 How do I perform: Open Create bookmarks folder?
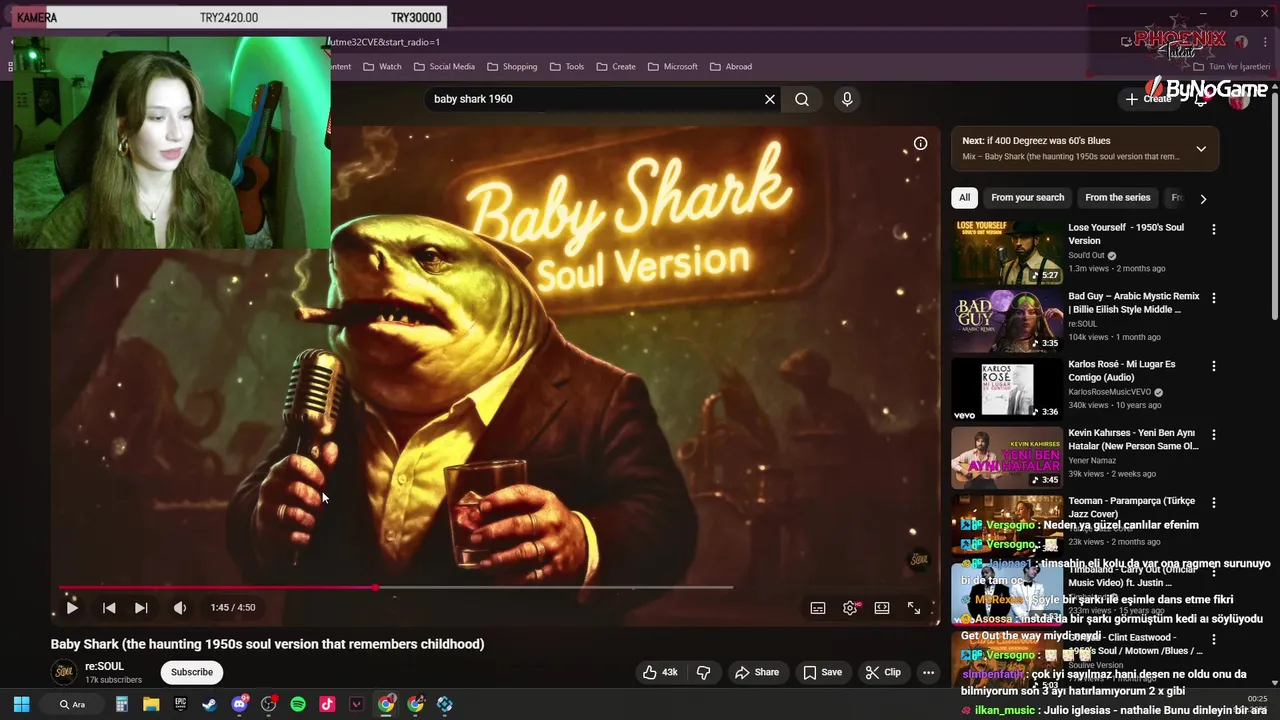pos(616,67)
